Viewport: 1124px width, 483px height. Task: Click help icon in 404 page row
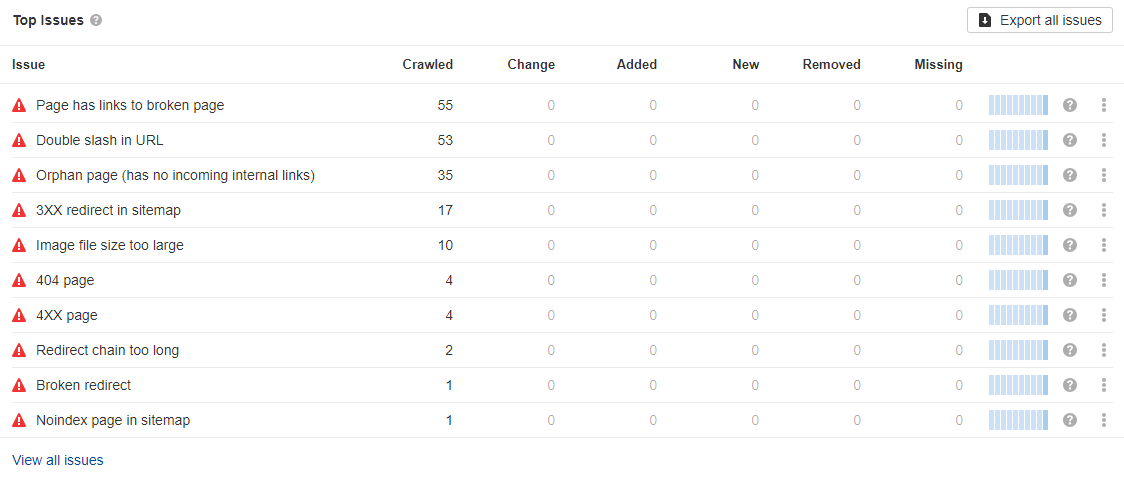[x=1070, y=280]
